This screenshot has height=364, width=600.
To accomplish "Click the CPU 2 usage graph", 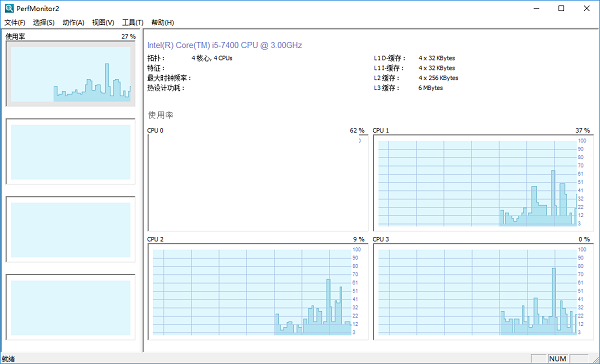I will pos(258,292).
